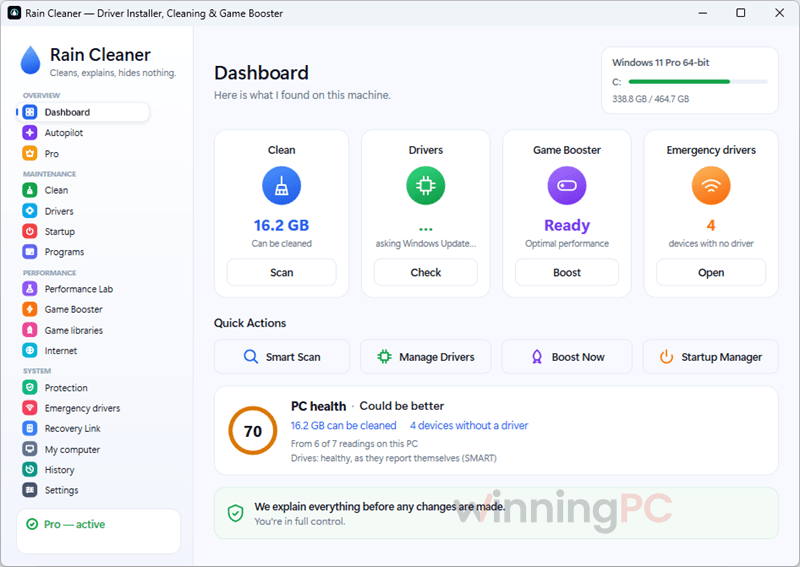Click the green chip icon on Drivers card
This screenshot has width=800, height=567.
coord(426,186)
